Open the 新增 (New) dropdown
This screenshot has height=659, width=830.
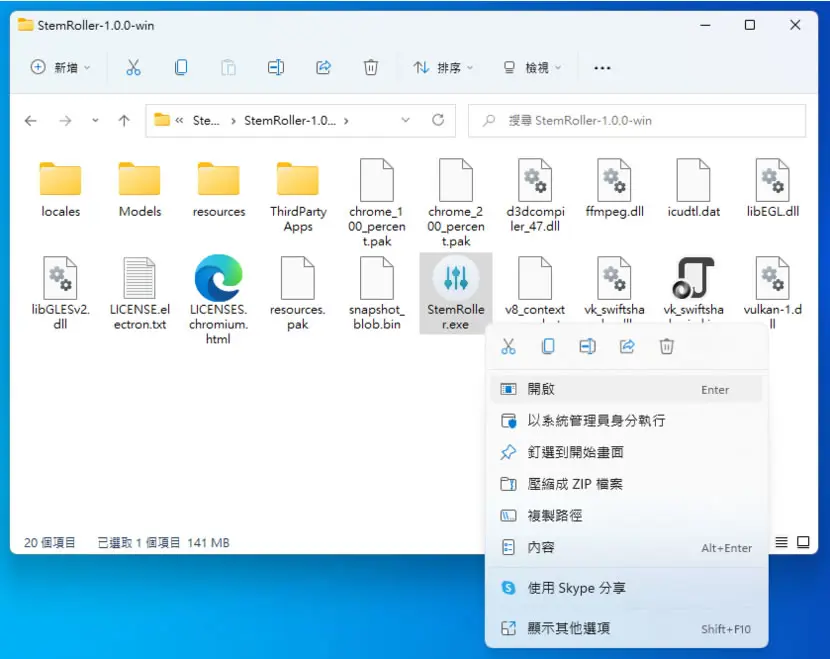click(60, 68)
